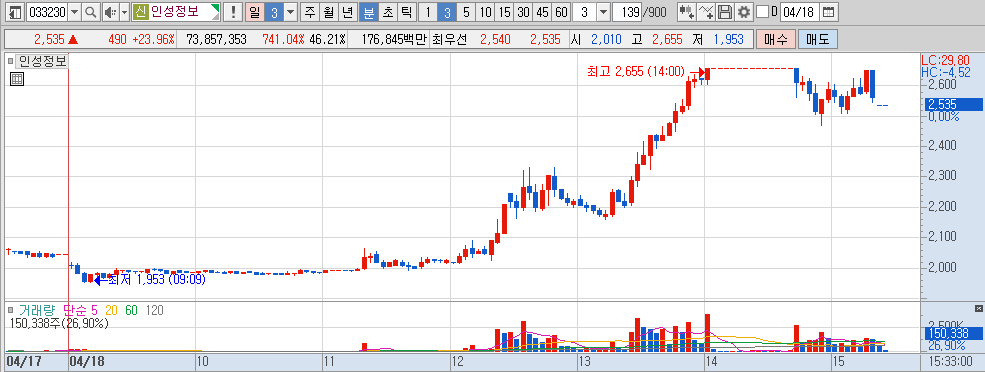985x372 pixels.
Task: Click the volume figure 73,857,353
Action: pyautogui.click(x=216, y=40)
